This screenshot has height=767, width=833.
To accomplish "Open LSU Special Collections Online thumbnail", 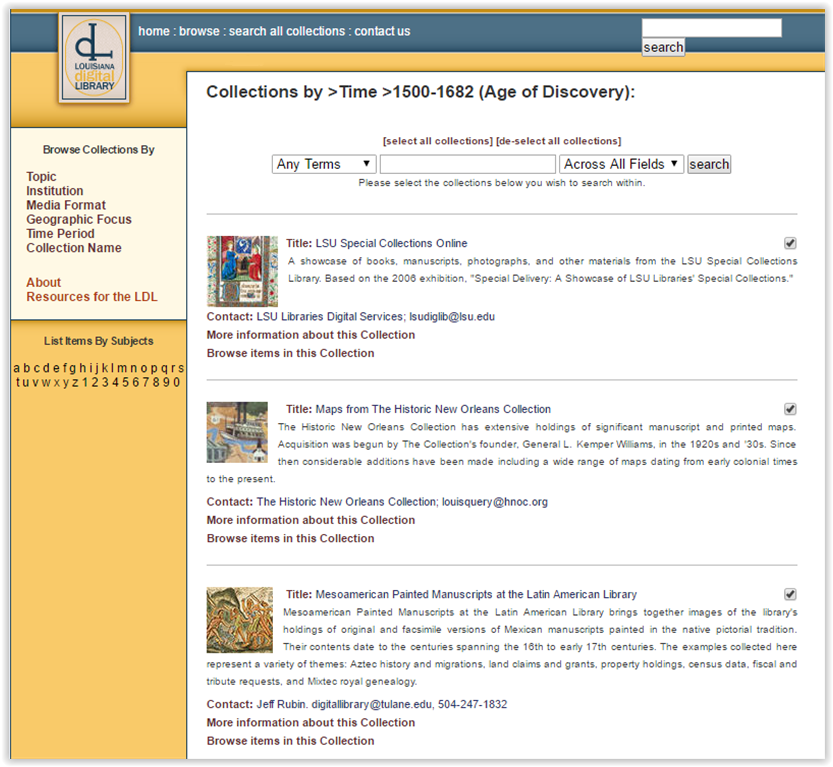I will coord(242,271).
